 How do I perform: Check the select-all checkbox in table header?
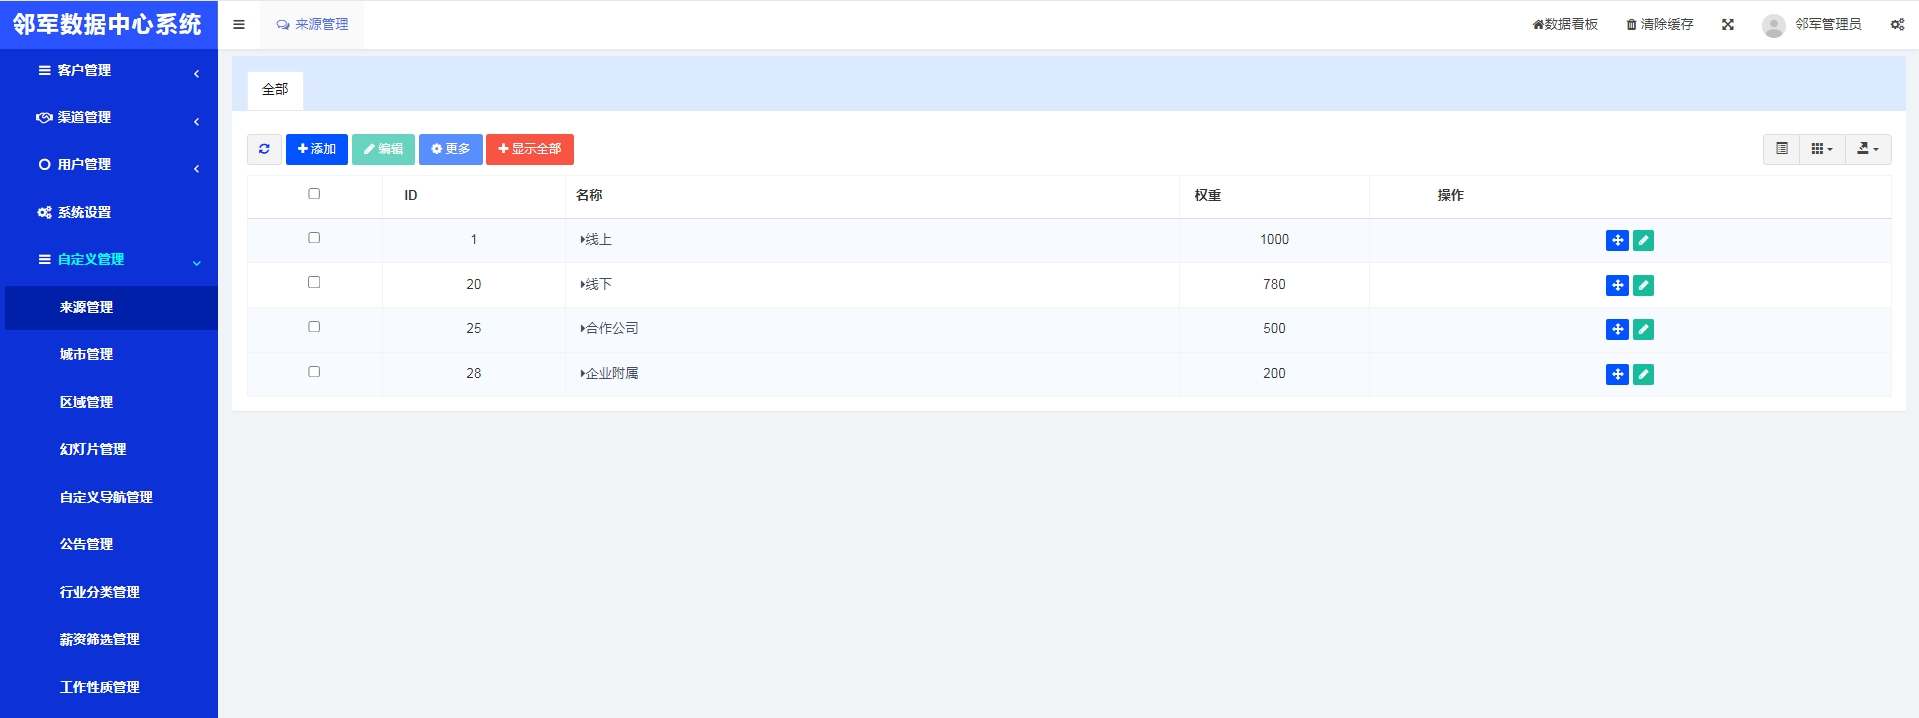314,194
